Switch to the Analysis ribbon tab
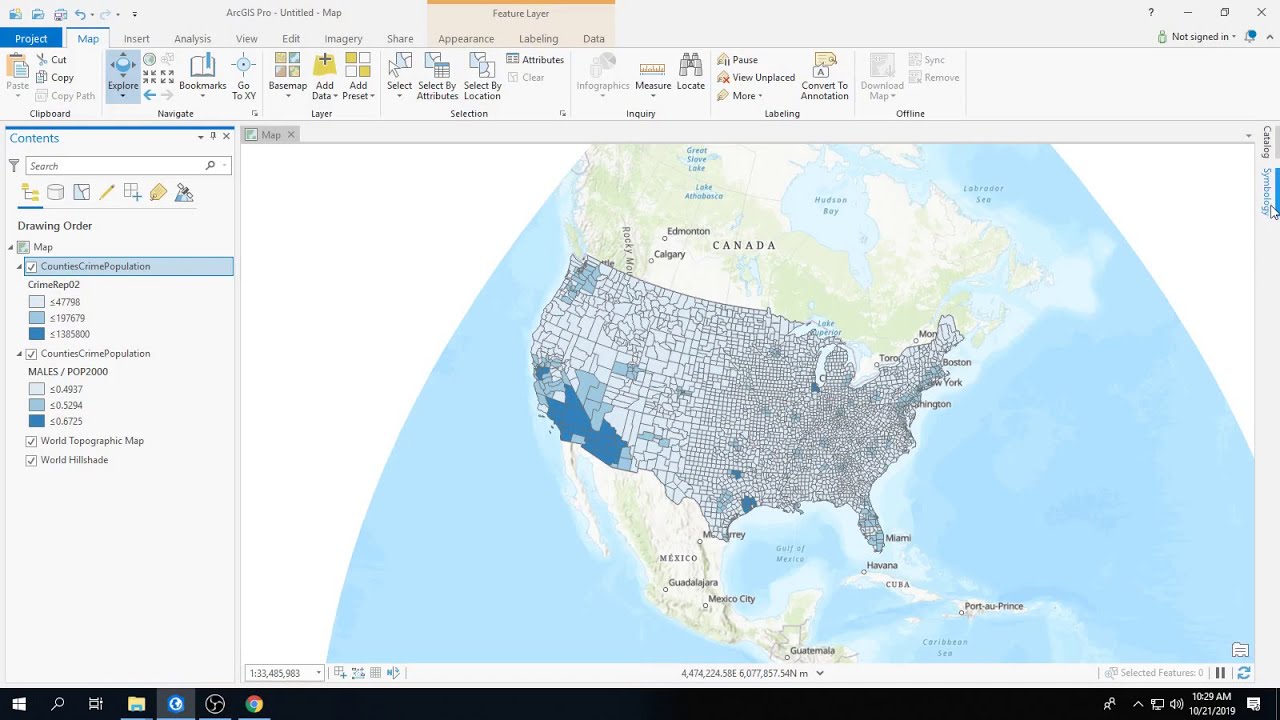1280x720 pixels. click(x=192, y=38)
